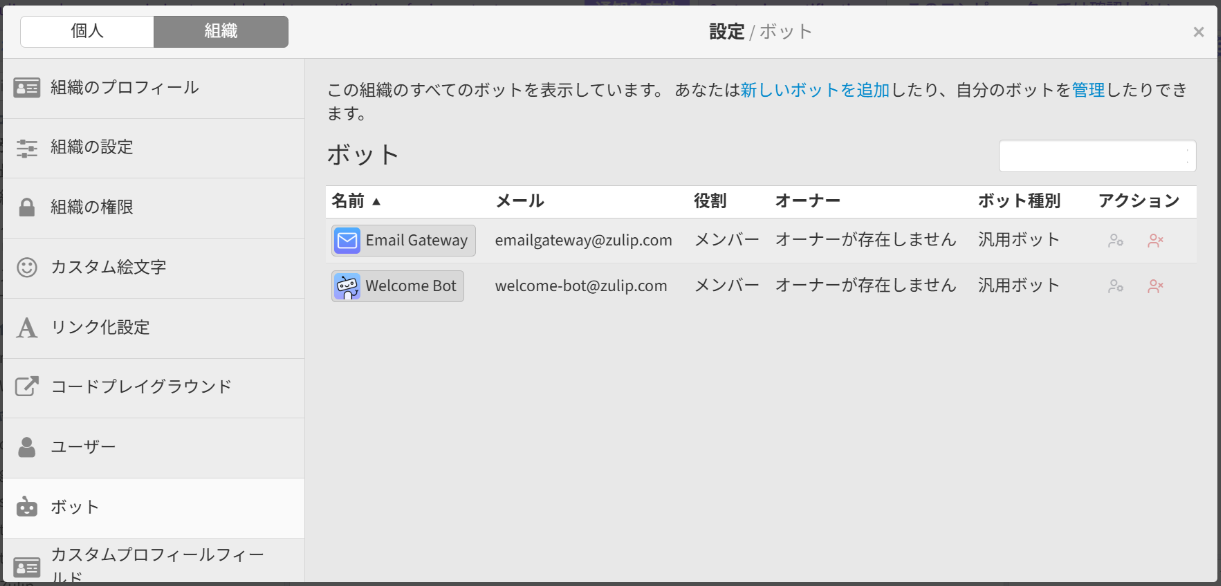Click deactivate bot icon for Welcome Bot

click(x=1155, y=287)
